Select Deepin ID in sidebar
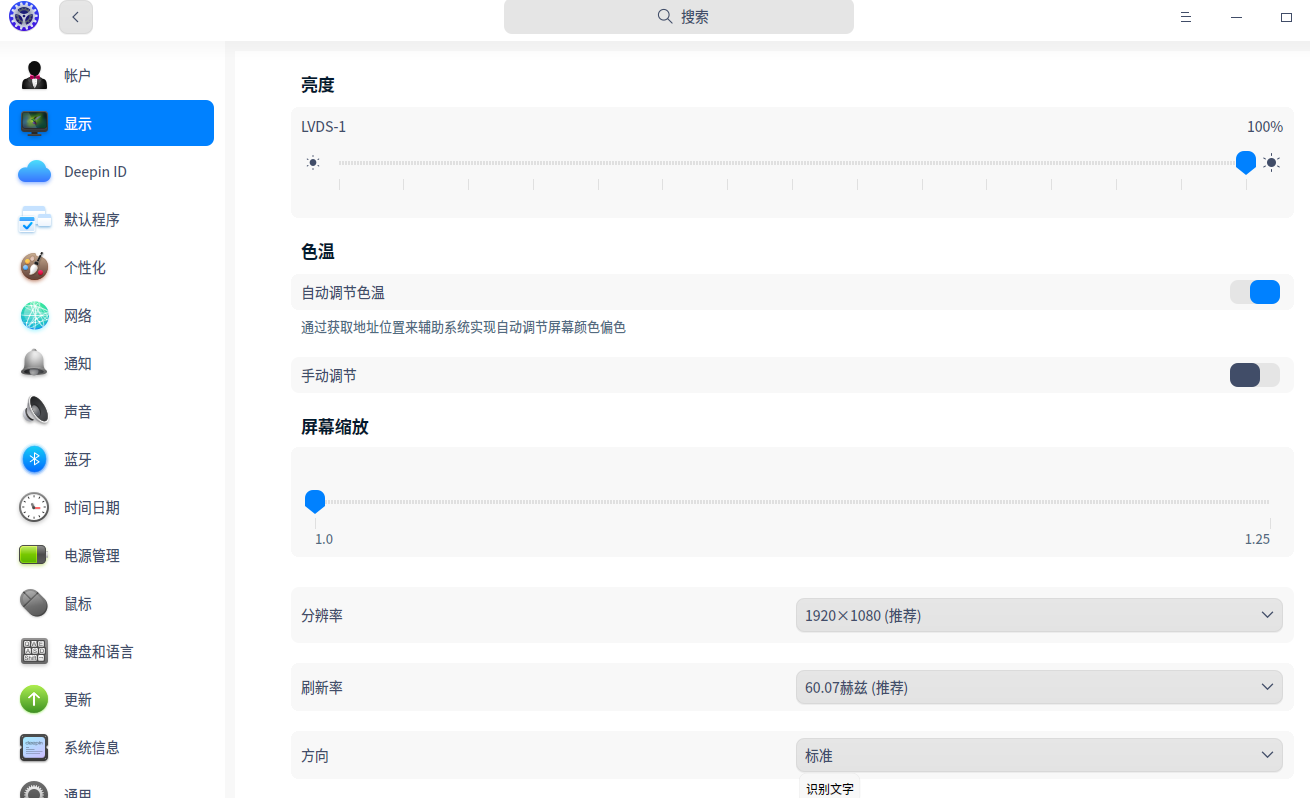Screen dimensions: 1310x798 coord(111,172)
